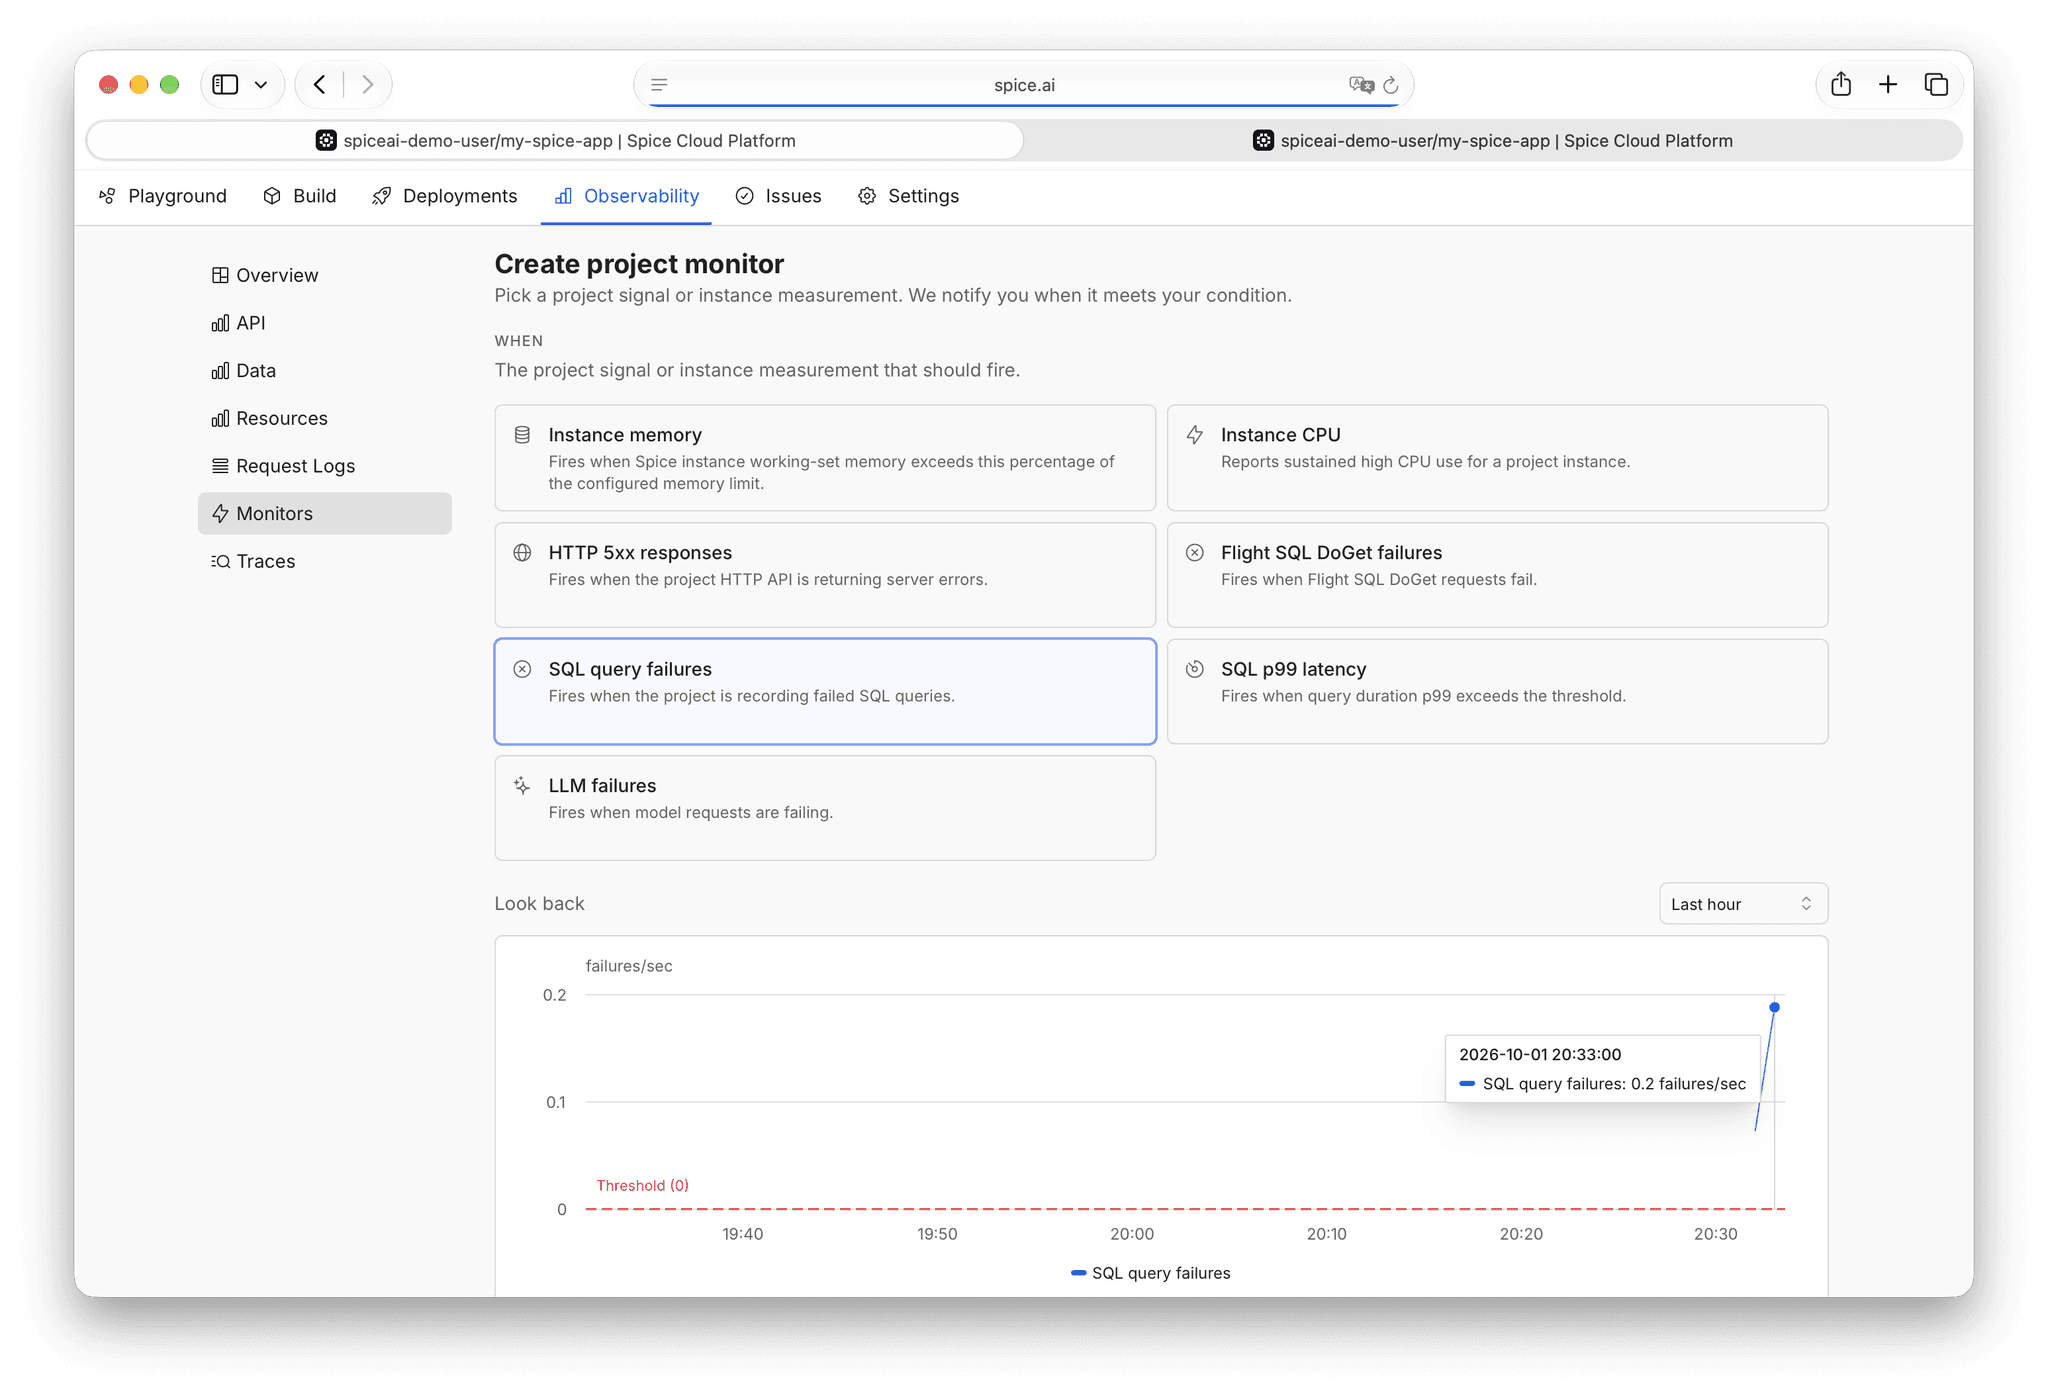Choose the SQL query failures card
2048x1395 pixels.
tap(825, 691)
